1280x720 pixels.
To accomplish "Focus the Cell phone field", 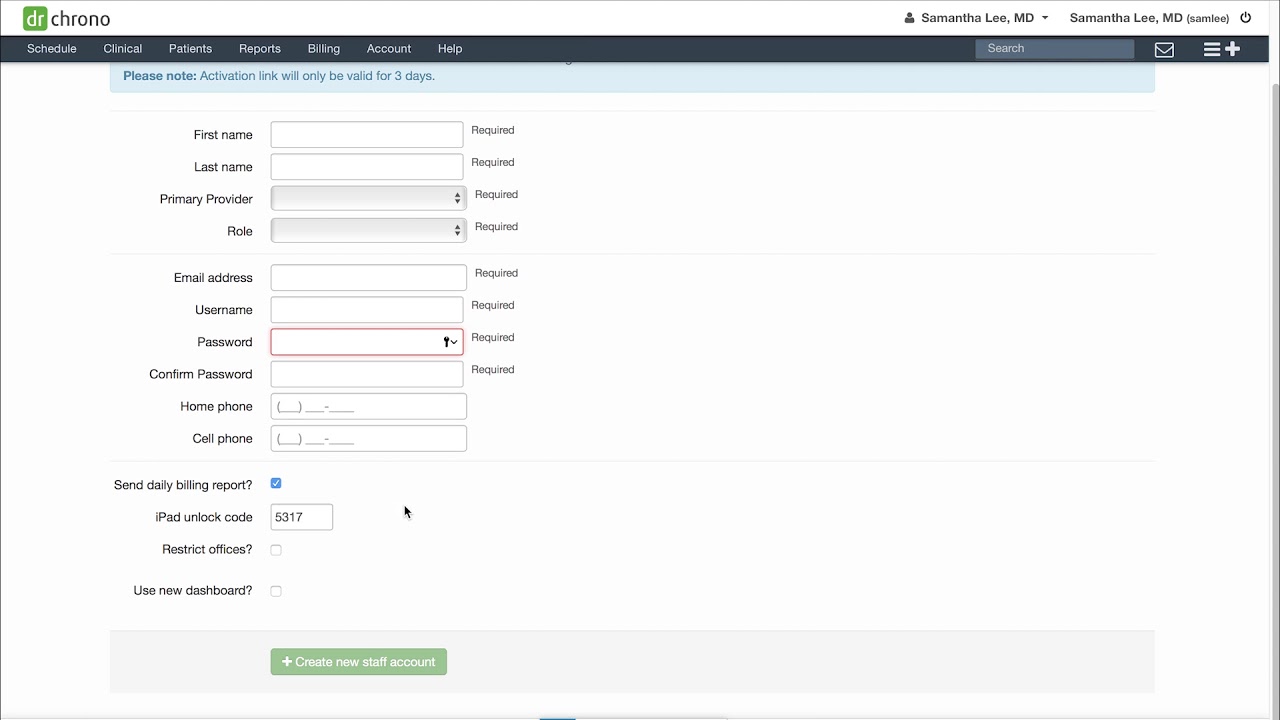I will [x=368, y=438].
